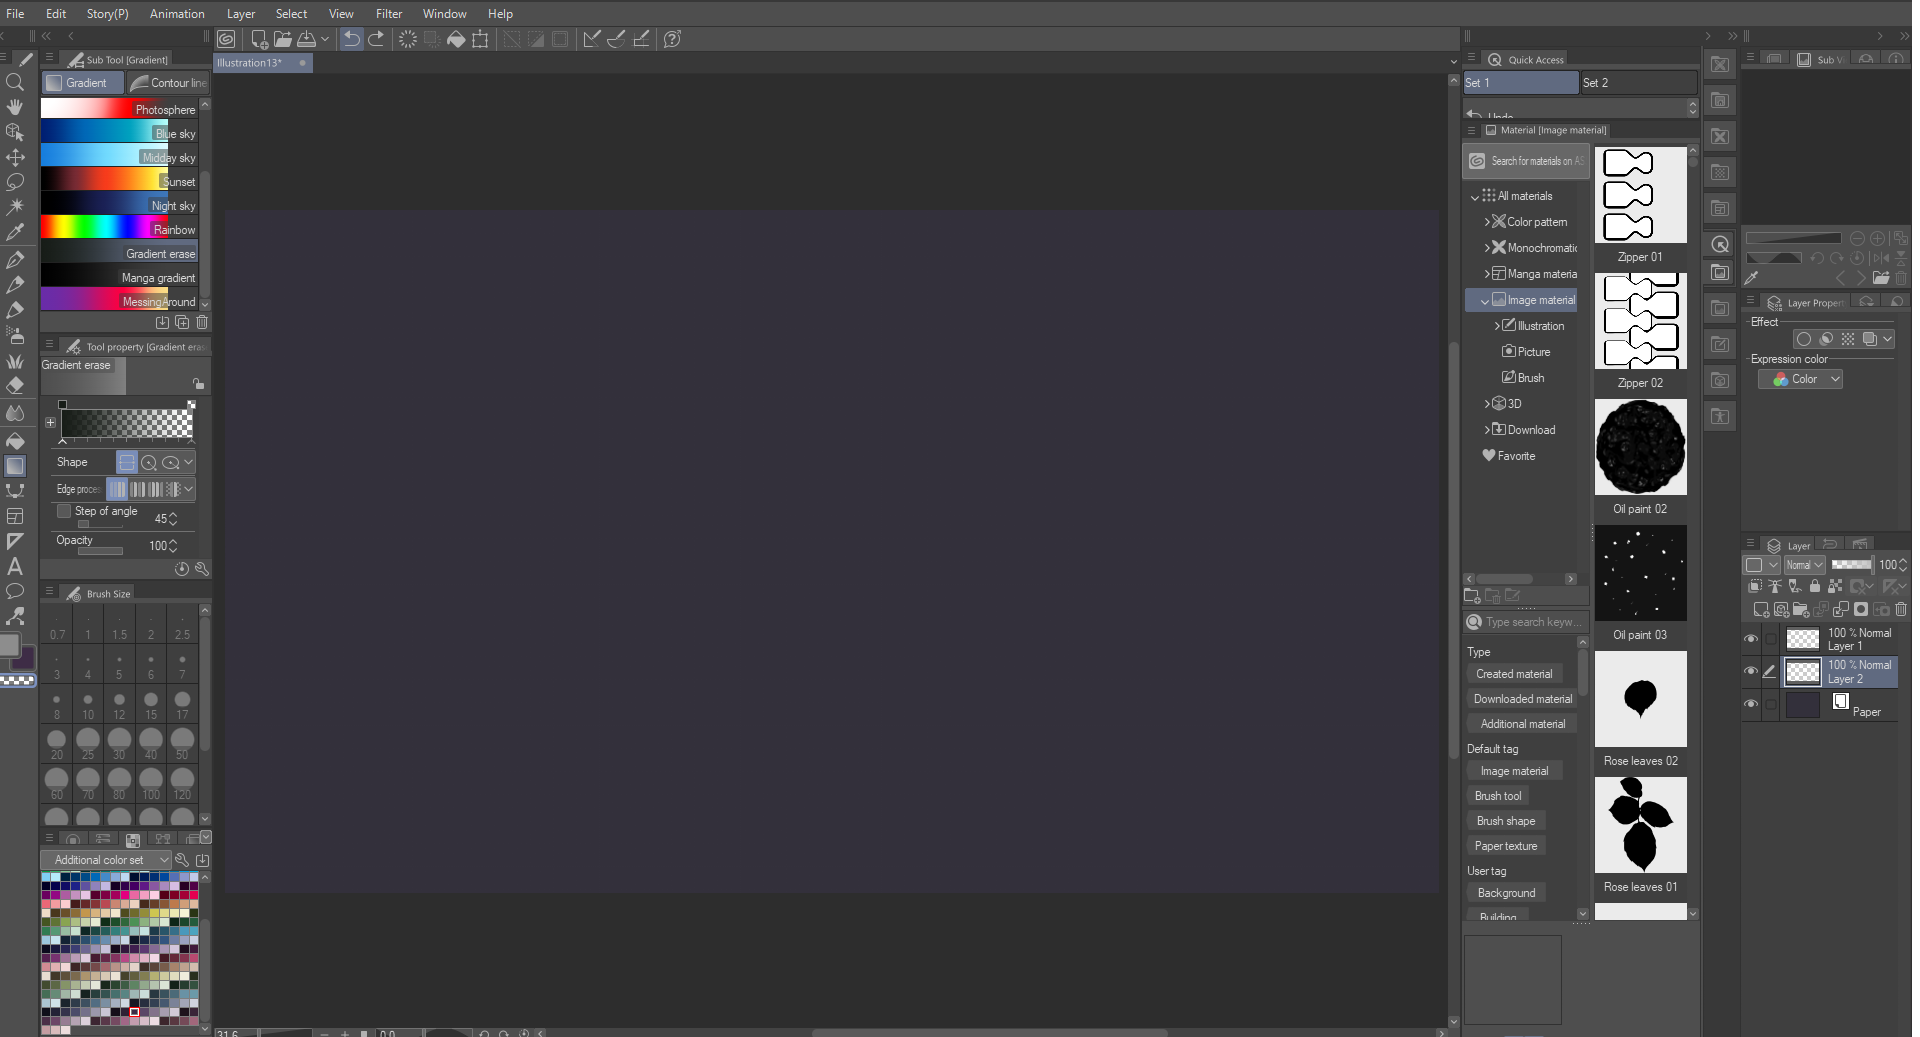The height and width of the screenshot is (1037, 1920).
Task: Click the Undo arrow in the command bar
Action: tap(352, 39)
